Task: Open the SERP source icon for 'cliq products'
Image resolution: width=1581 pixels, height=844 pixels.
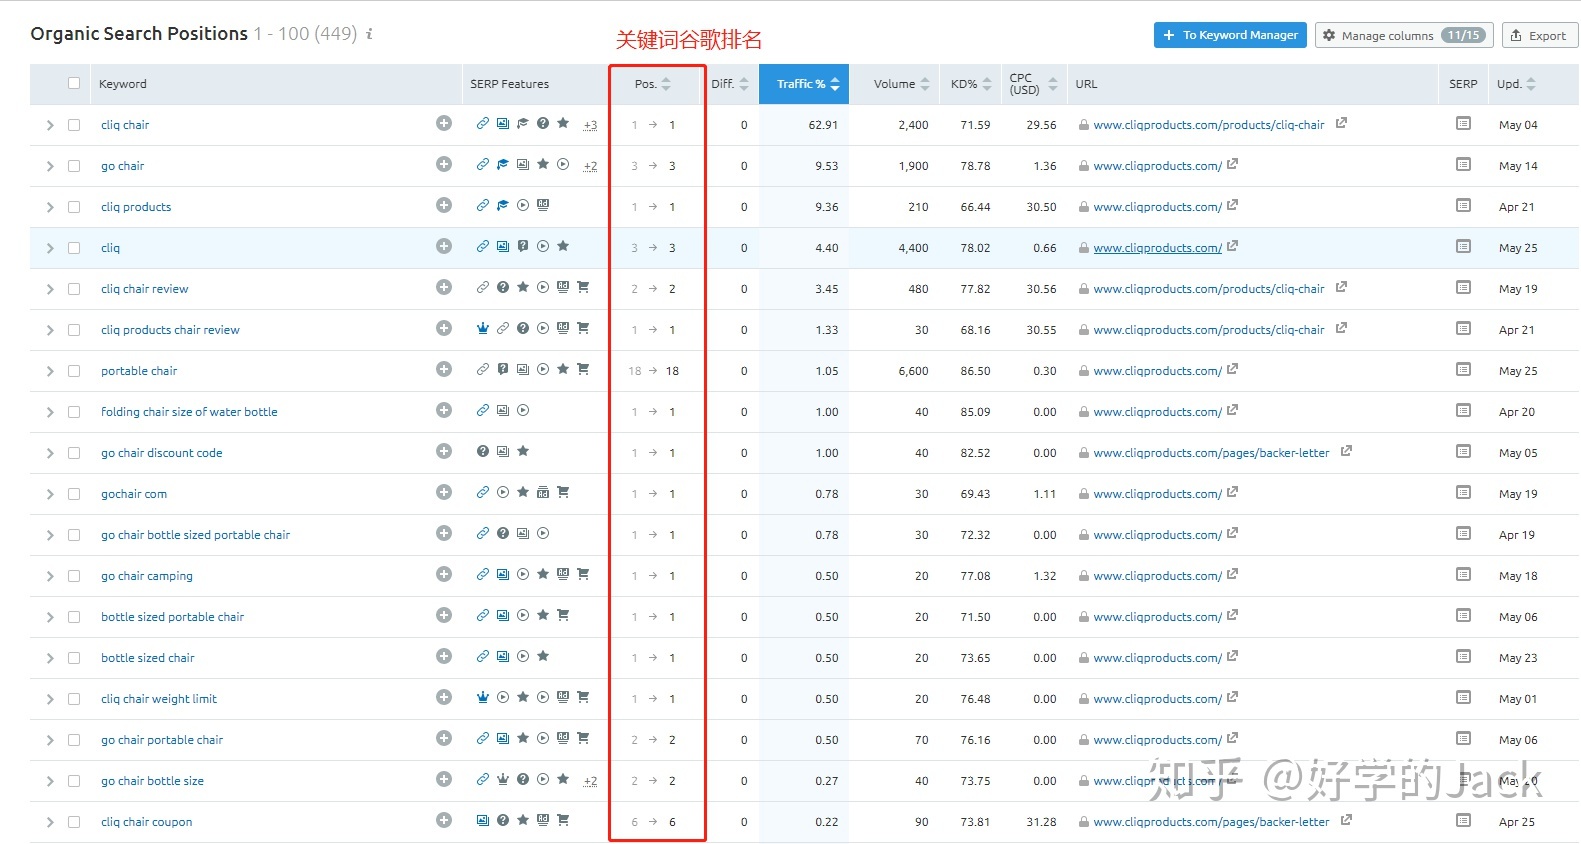Action: click(1463, 206)
